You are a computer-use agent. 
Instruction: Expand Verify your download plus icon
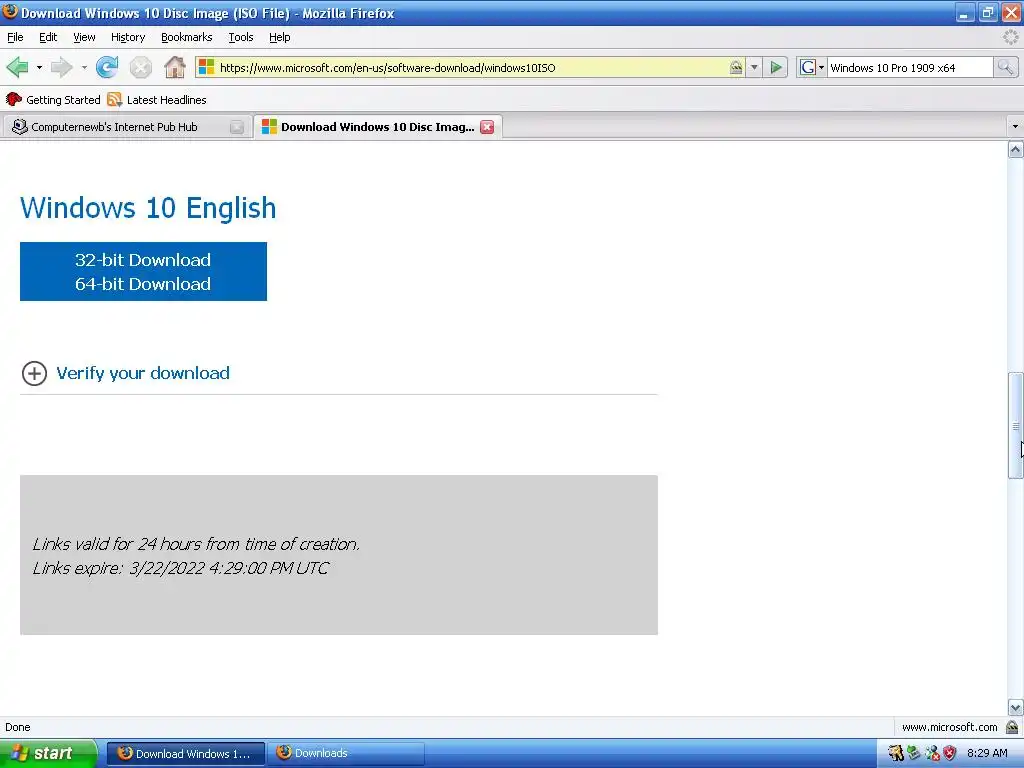(35, 374)
